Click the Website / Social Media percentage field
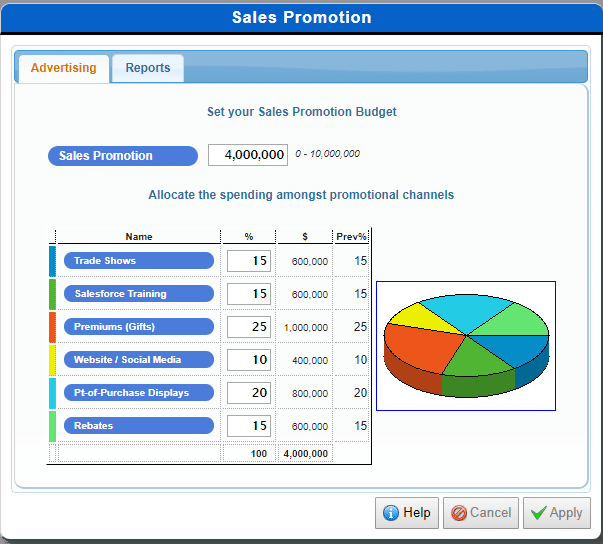603x544 pixels. (x=249, y=360)
